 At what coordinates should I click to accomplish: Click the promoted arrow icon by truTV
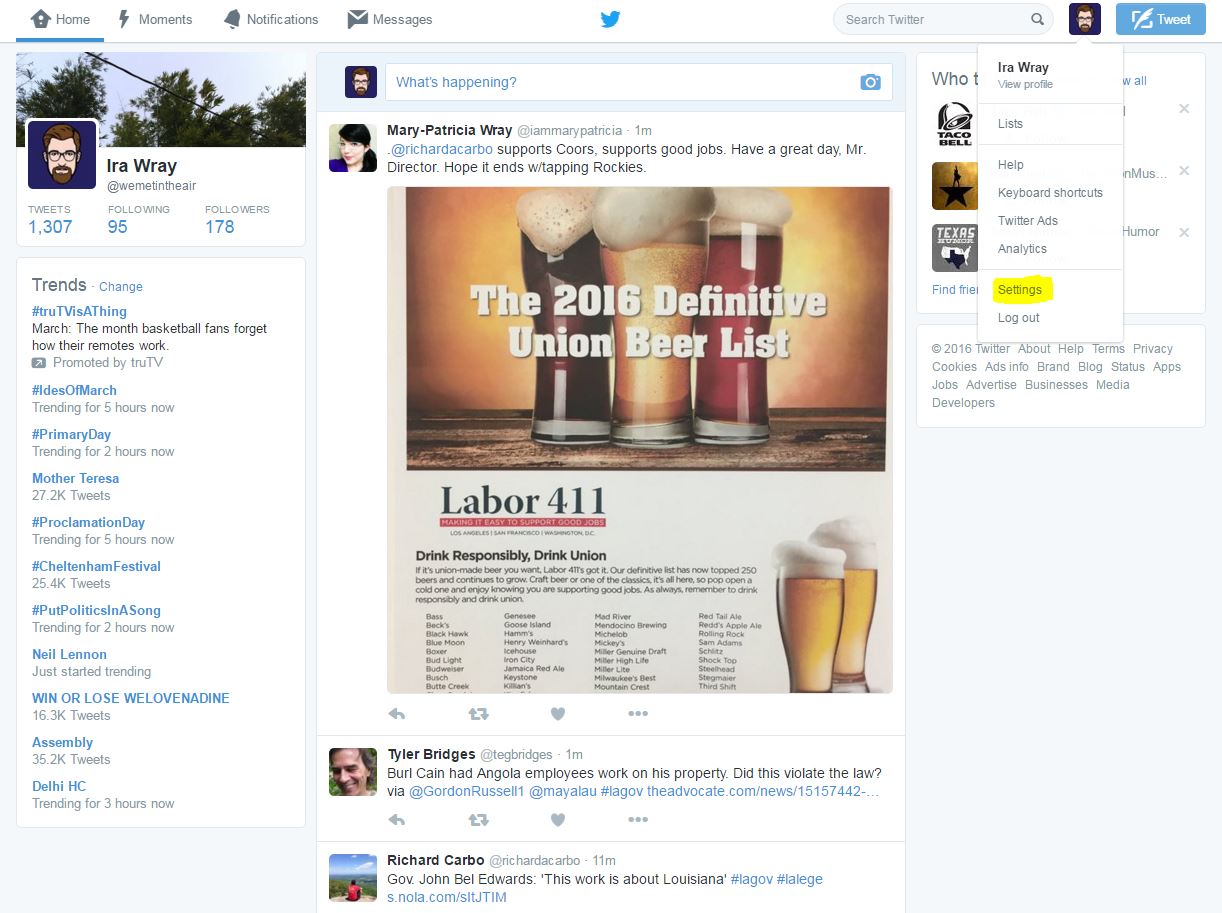[39, 363]
